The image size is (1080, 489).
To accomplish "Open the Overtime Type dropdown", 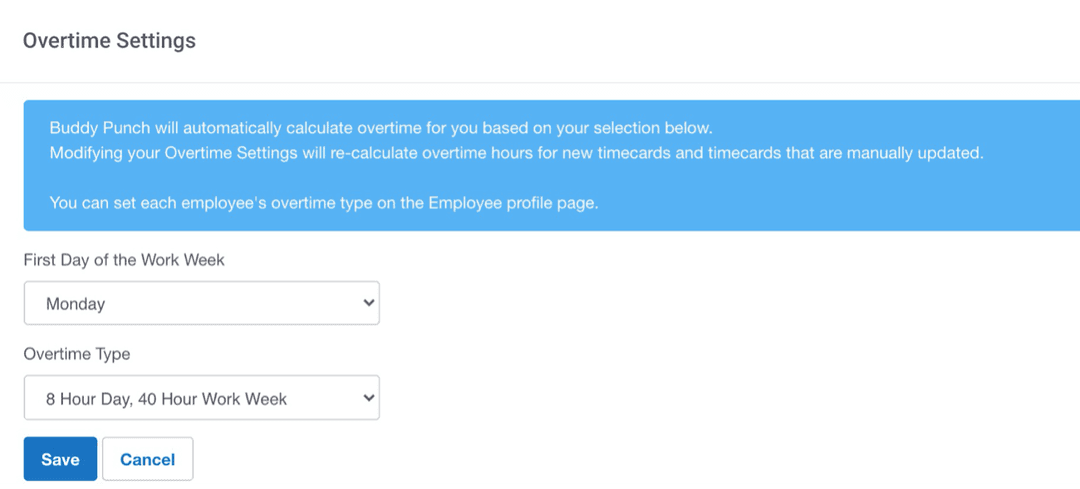I will click(201, 398).
